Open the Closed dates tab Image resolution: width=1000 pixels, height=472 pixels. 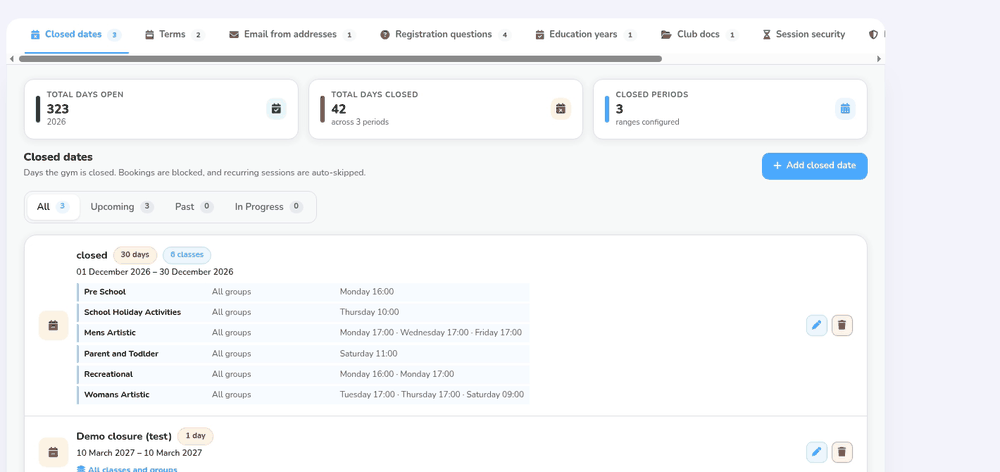click(x=76, y=34)
